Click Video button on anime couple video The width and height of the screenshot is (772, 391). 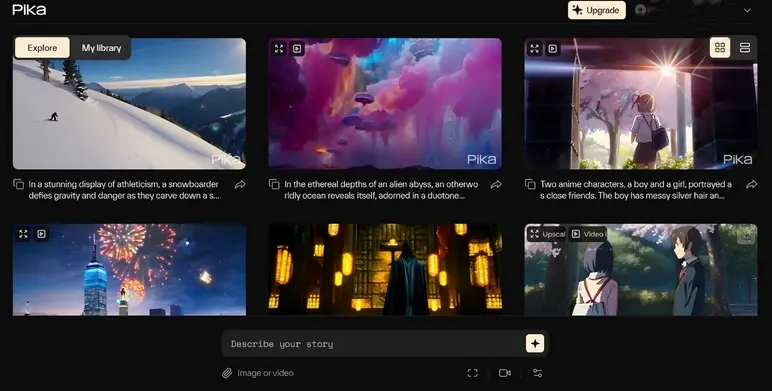[587, 234]
